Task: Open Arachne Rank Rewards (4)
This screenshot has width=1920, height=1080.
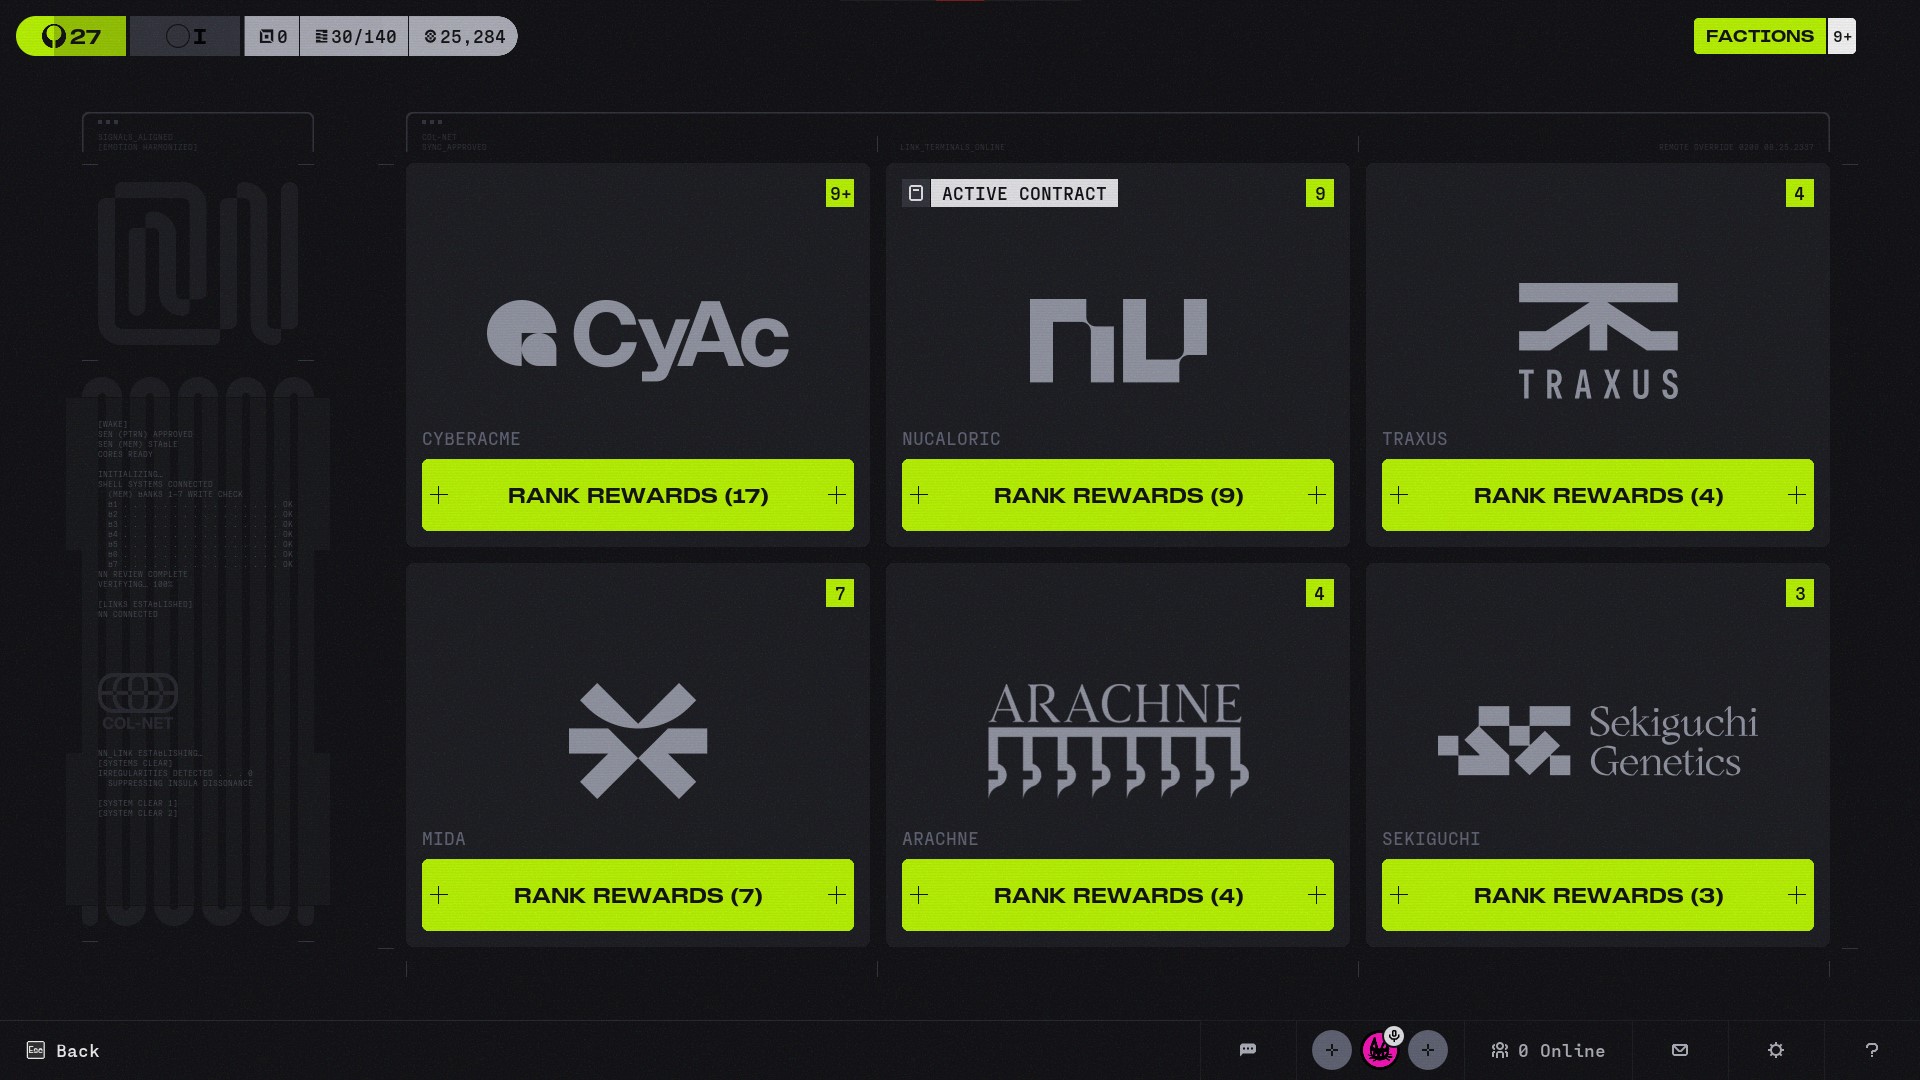Action: coord(1118,895)
